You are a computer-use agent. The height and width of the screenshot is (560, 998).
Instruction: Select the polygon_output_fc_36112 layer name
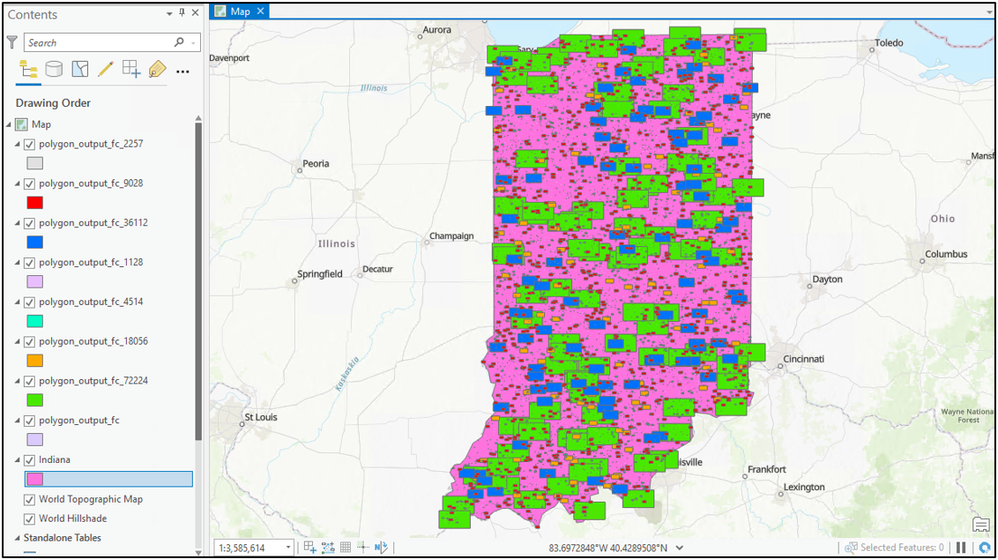click(x=93, y=223)
